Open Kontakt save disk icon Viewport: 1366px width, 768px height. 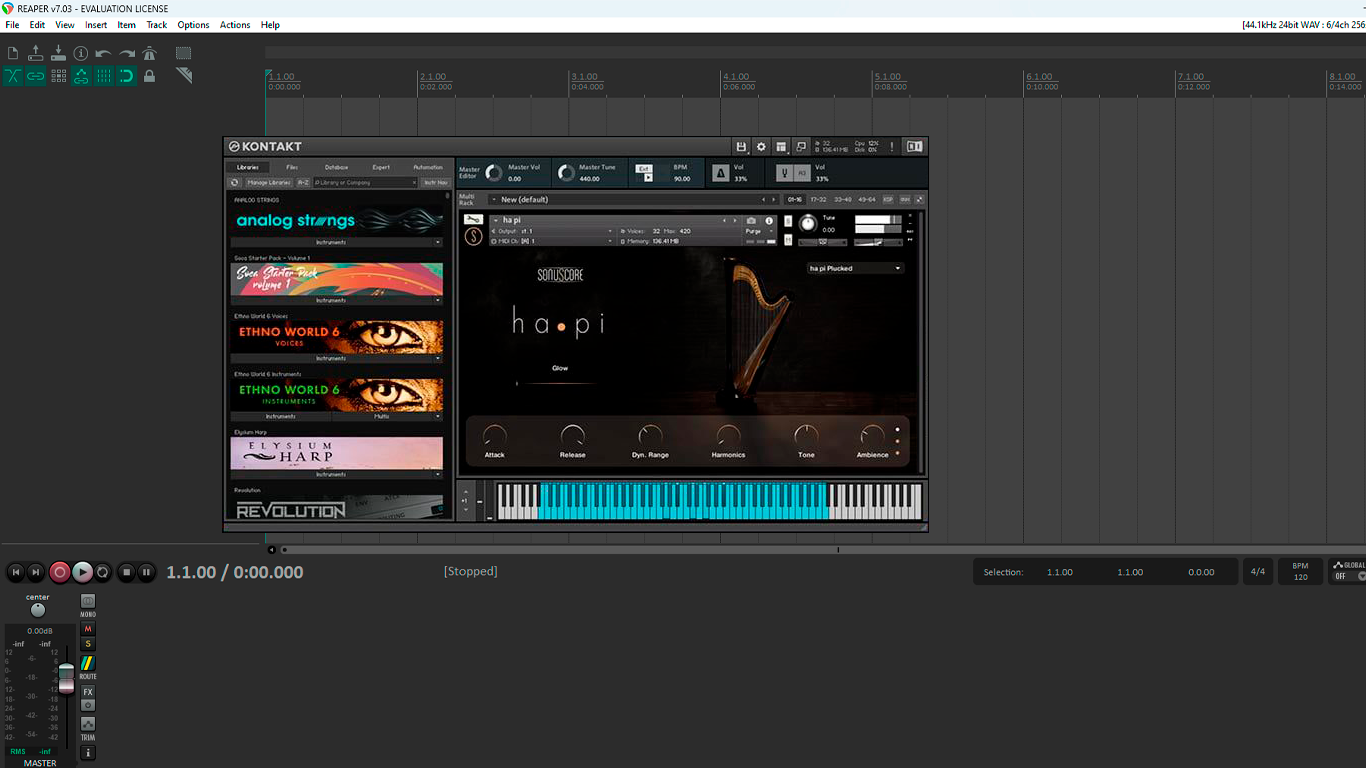click(x=741, y=146)
